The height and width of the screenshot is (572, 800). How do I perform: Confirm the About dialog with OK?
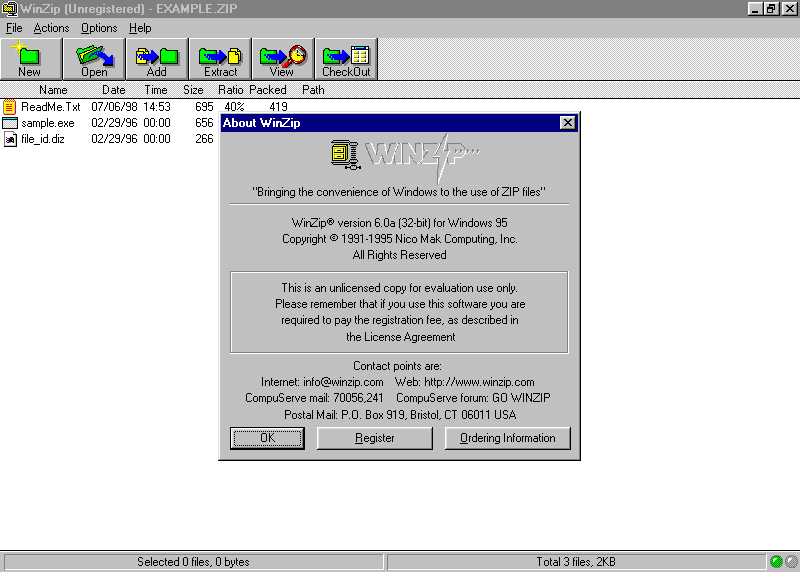pyautogui.click(x=267, y=438)
